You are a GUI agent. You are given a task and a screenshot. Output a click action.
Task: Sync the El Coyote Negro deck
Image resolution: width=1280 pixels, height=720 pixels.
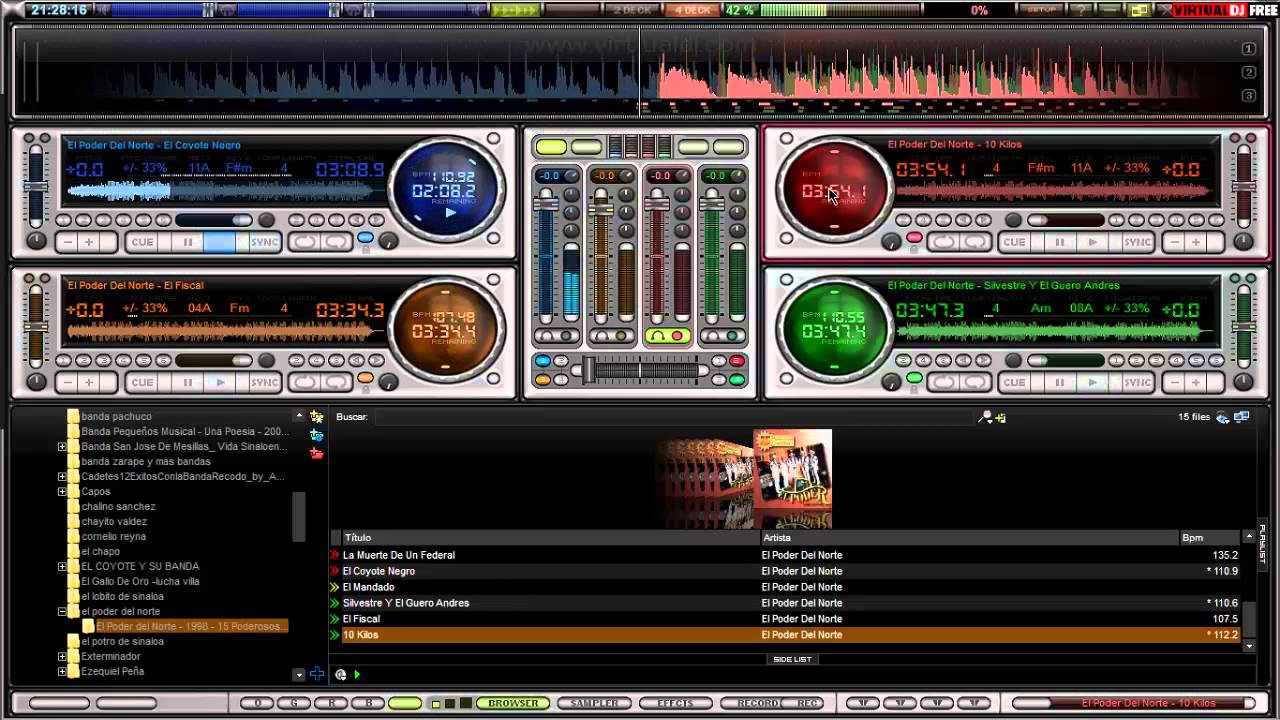click(x=265, y=242)
